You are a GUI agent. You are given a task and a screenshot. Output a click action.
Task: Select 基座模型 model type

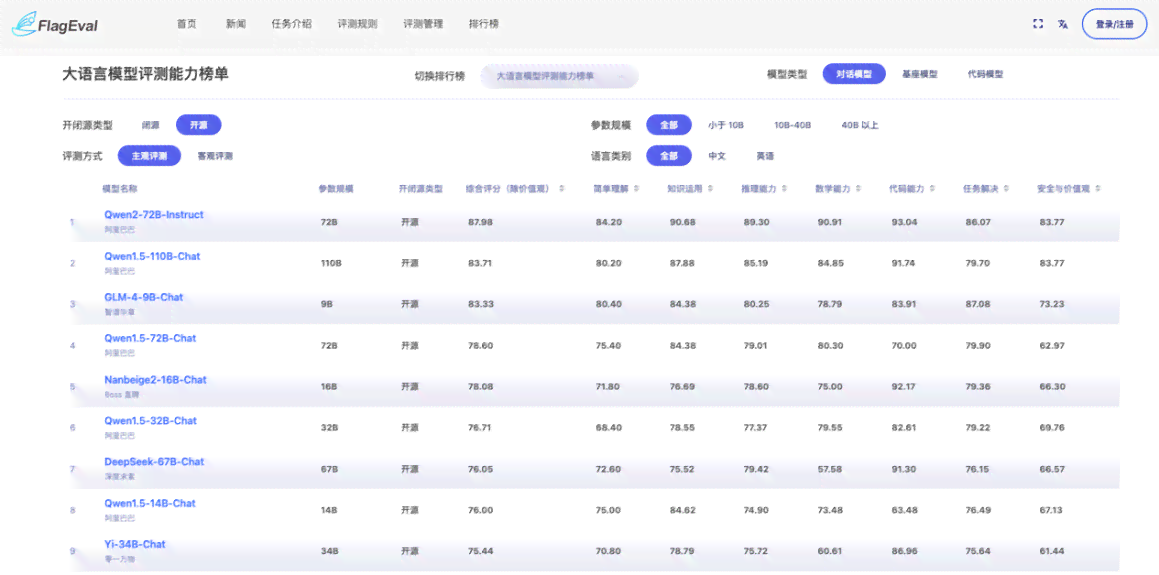tap(920, 74)
